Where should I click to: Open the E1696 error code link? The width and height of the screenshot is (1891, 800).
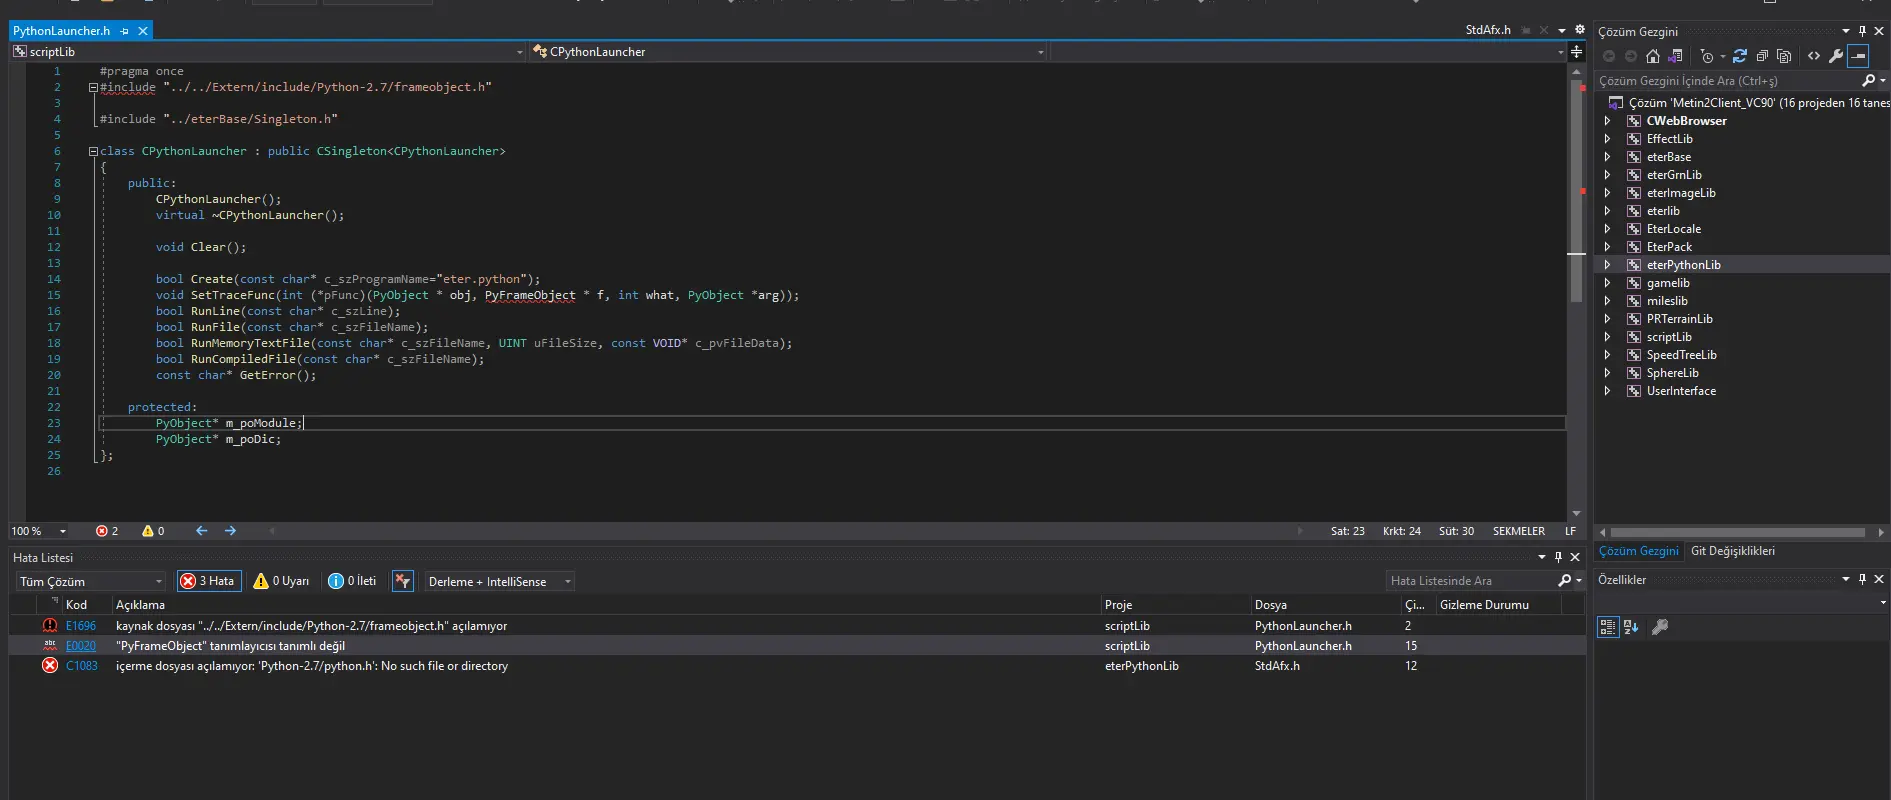click(x=81, y=626)
